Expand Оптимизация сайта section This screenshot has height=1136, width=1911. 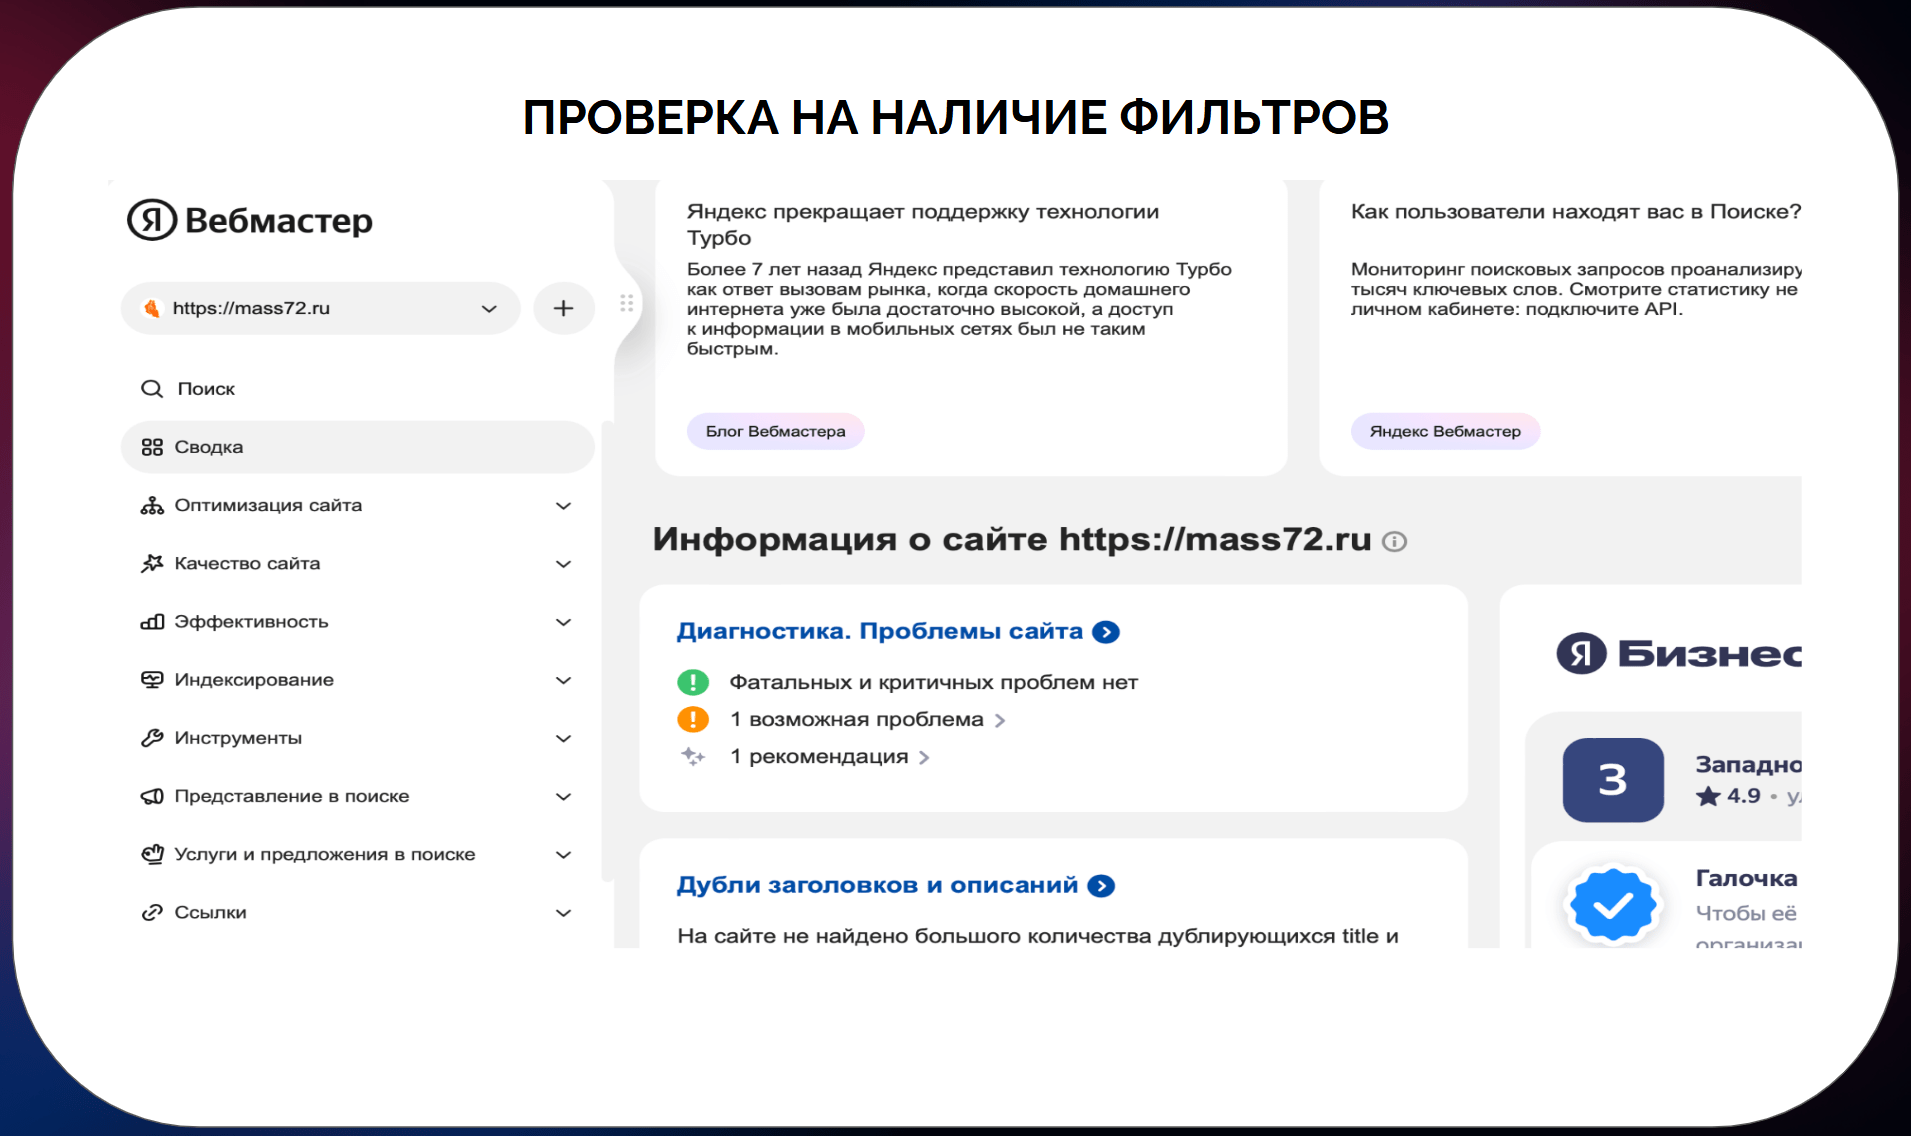coord(563,506)
